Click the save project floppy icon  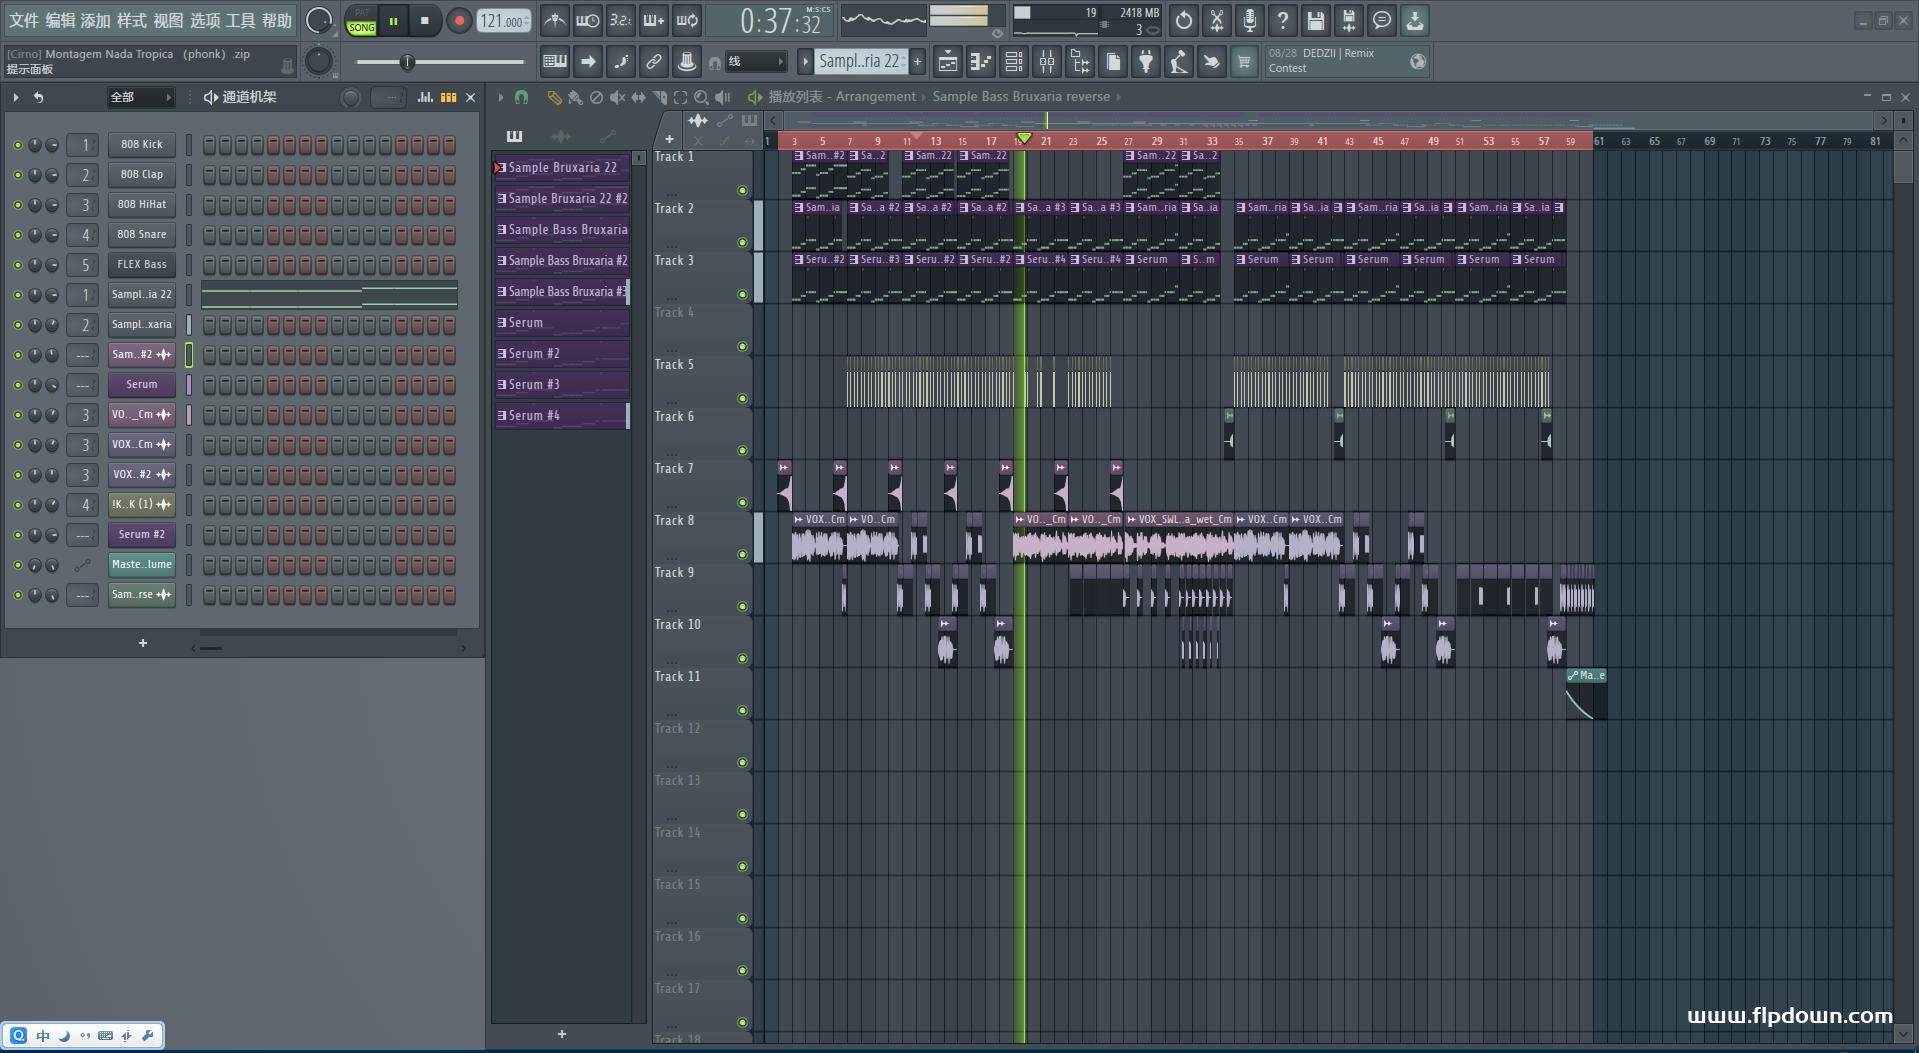click(x=1315, y=20)
